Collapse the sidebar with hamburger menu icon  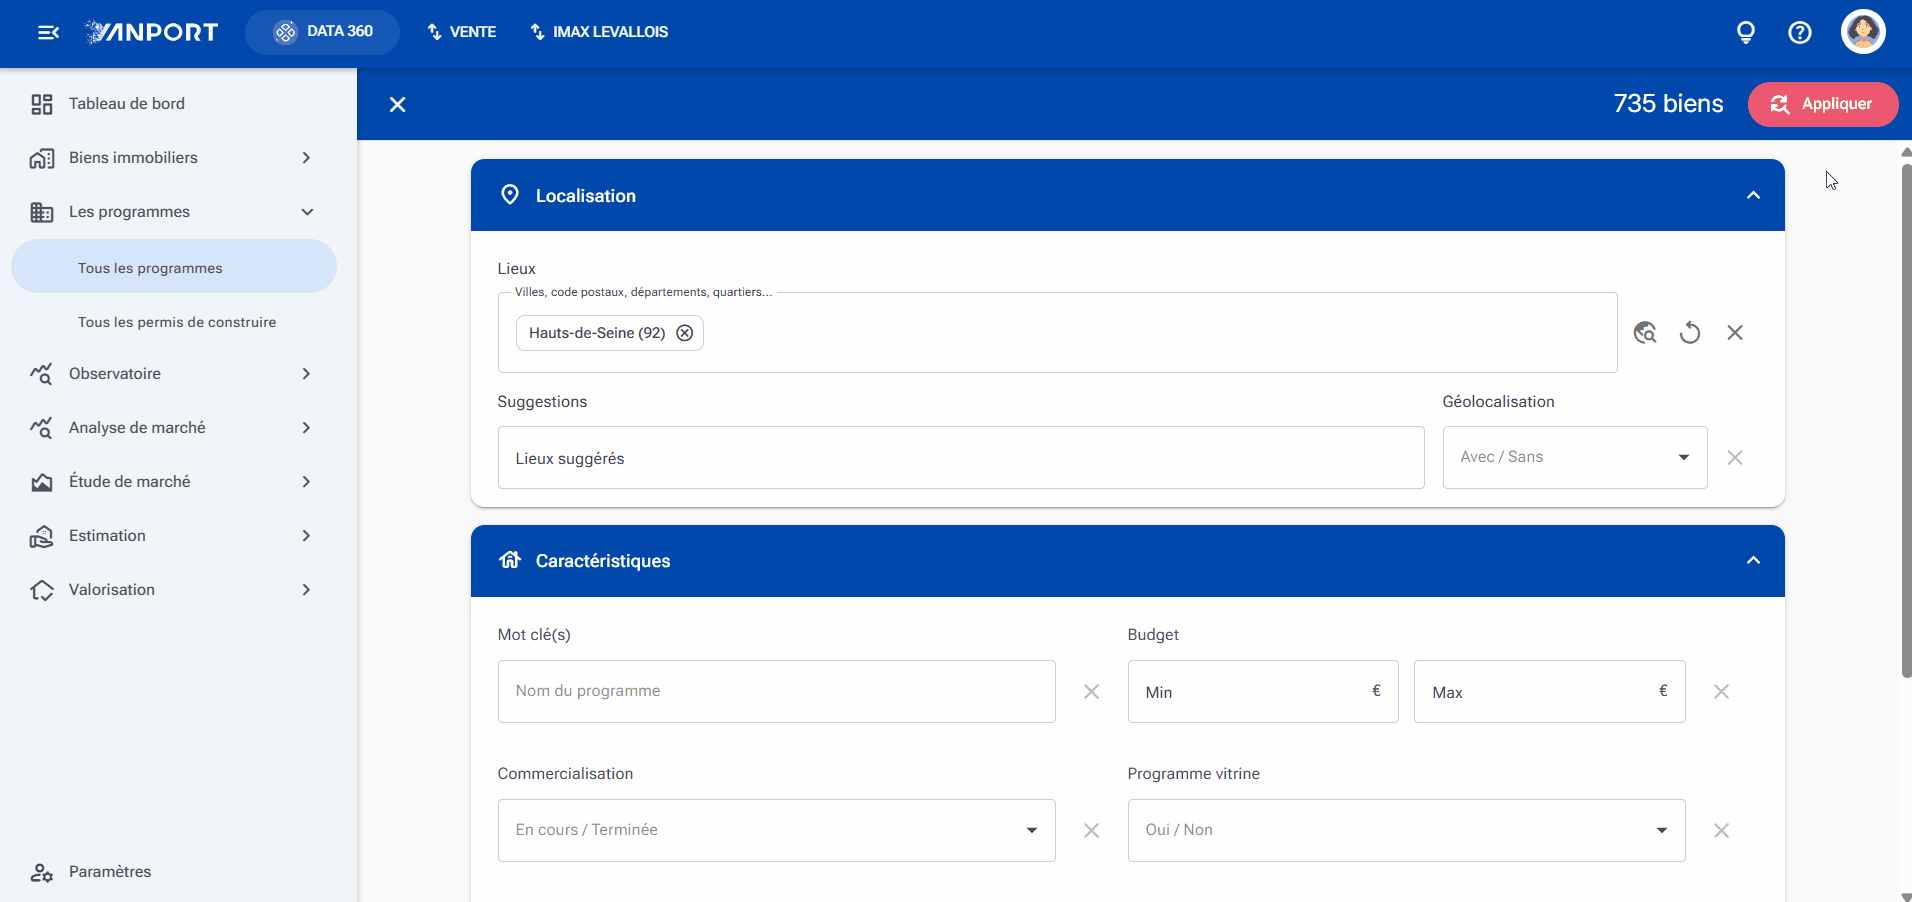click(x=48, y=33)
